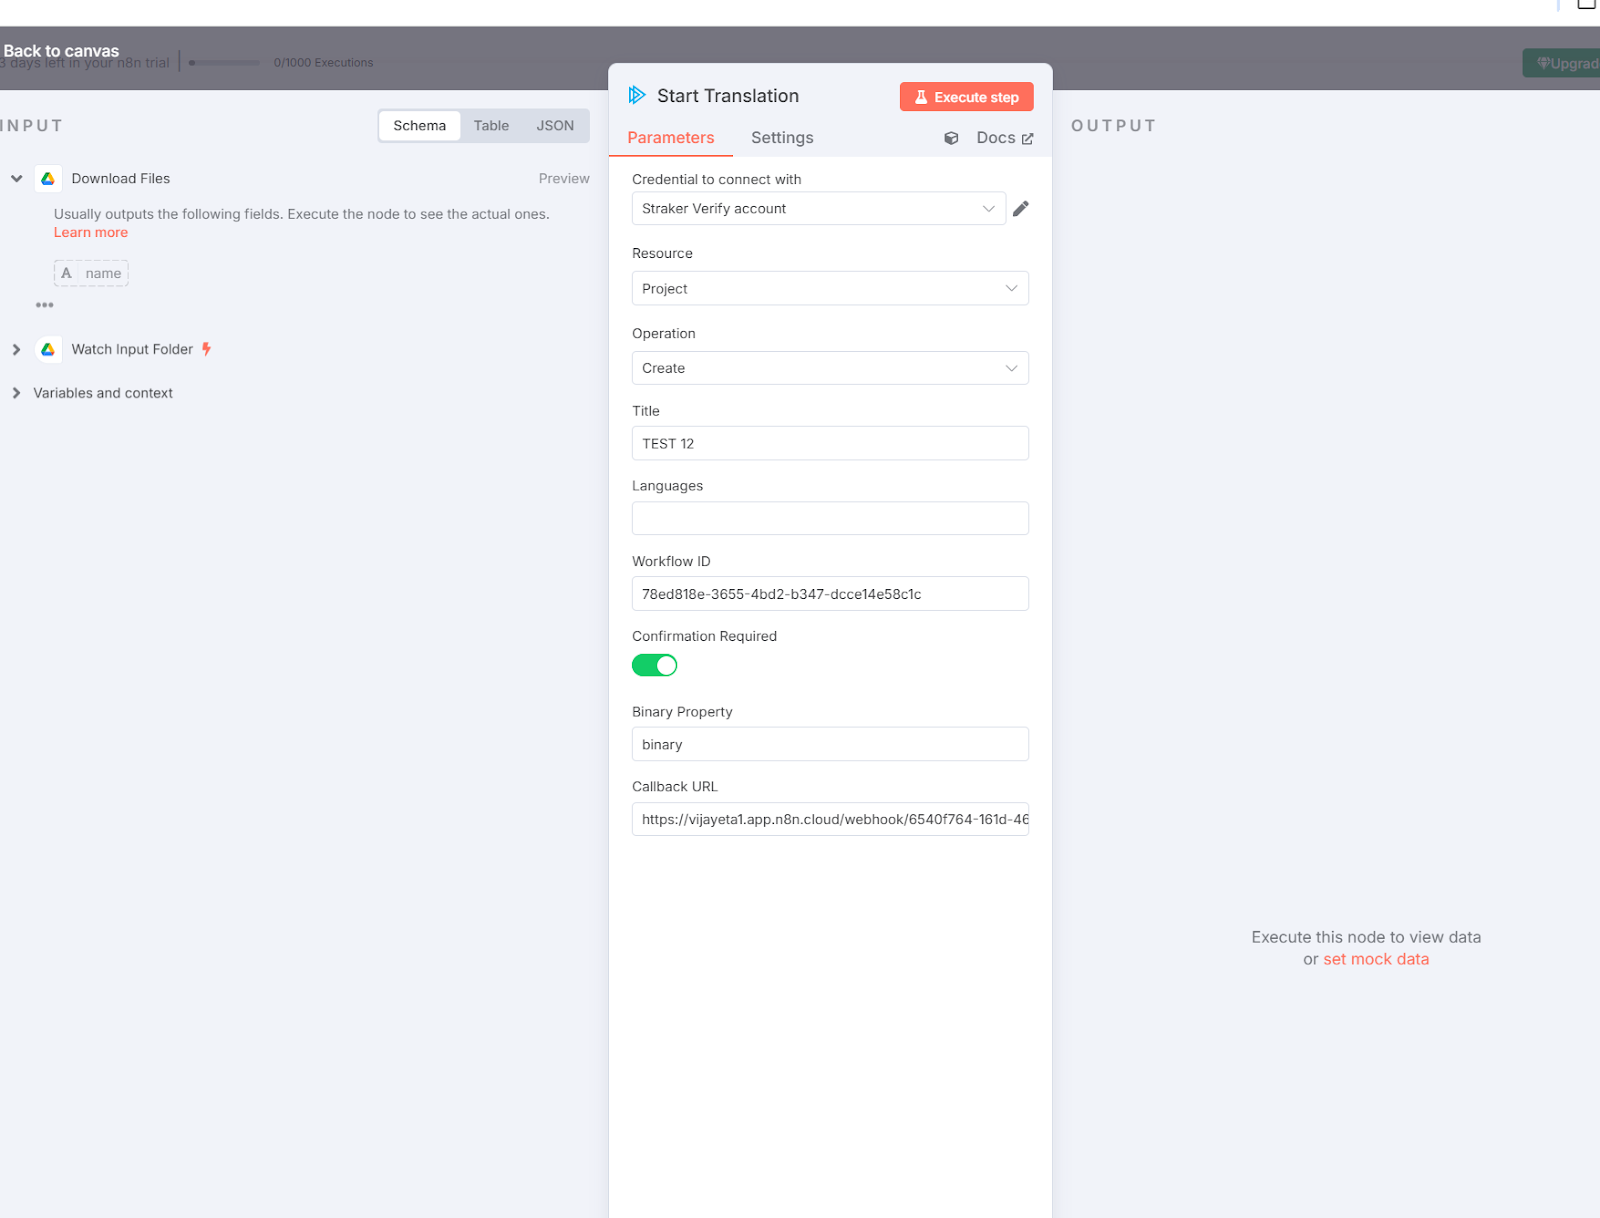
Task: Click the Callback URL field
Action: click(x=830, y=820)
